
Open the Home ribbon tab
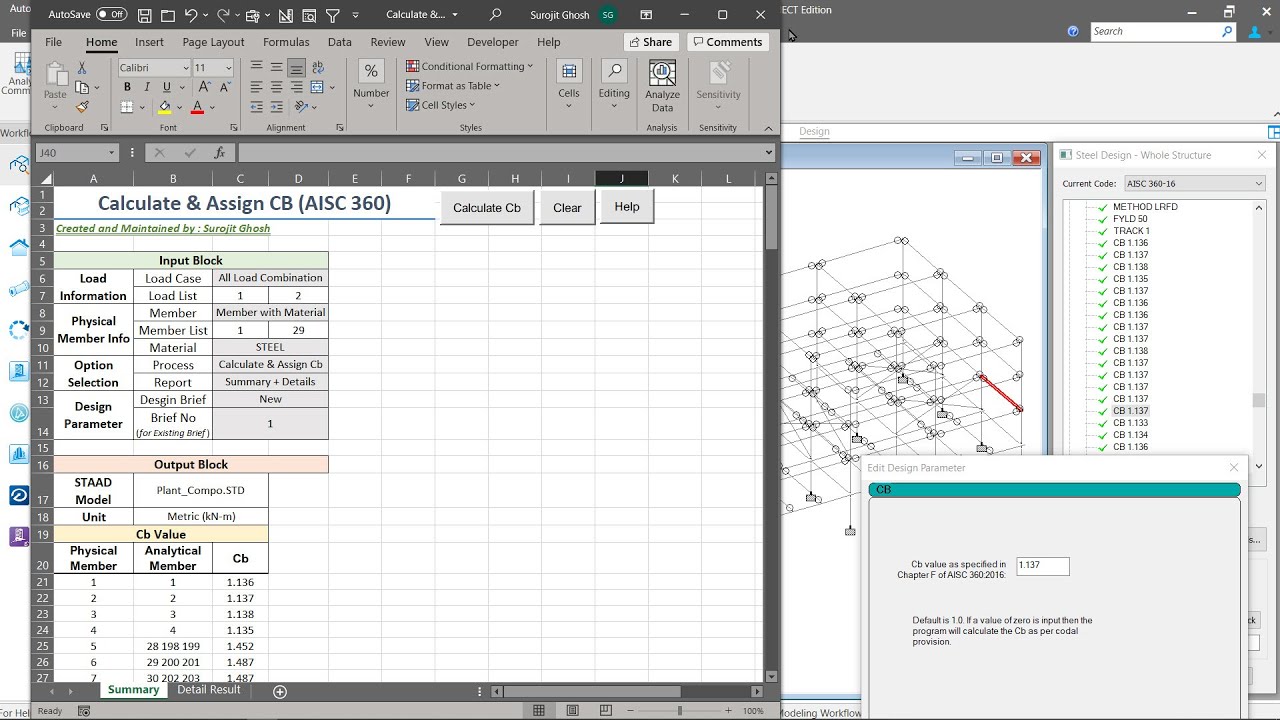tap(101, 42)
